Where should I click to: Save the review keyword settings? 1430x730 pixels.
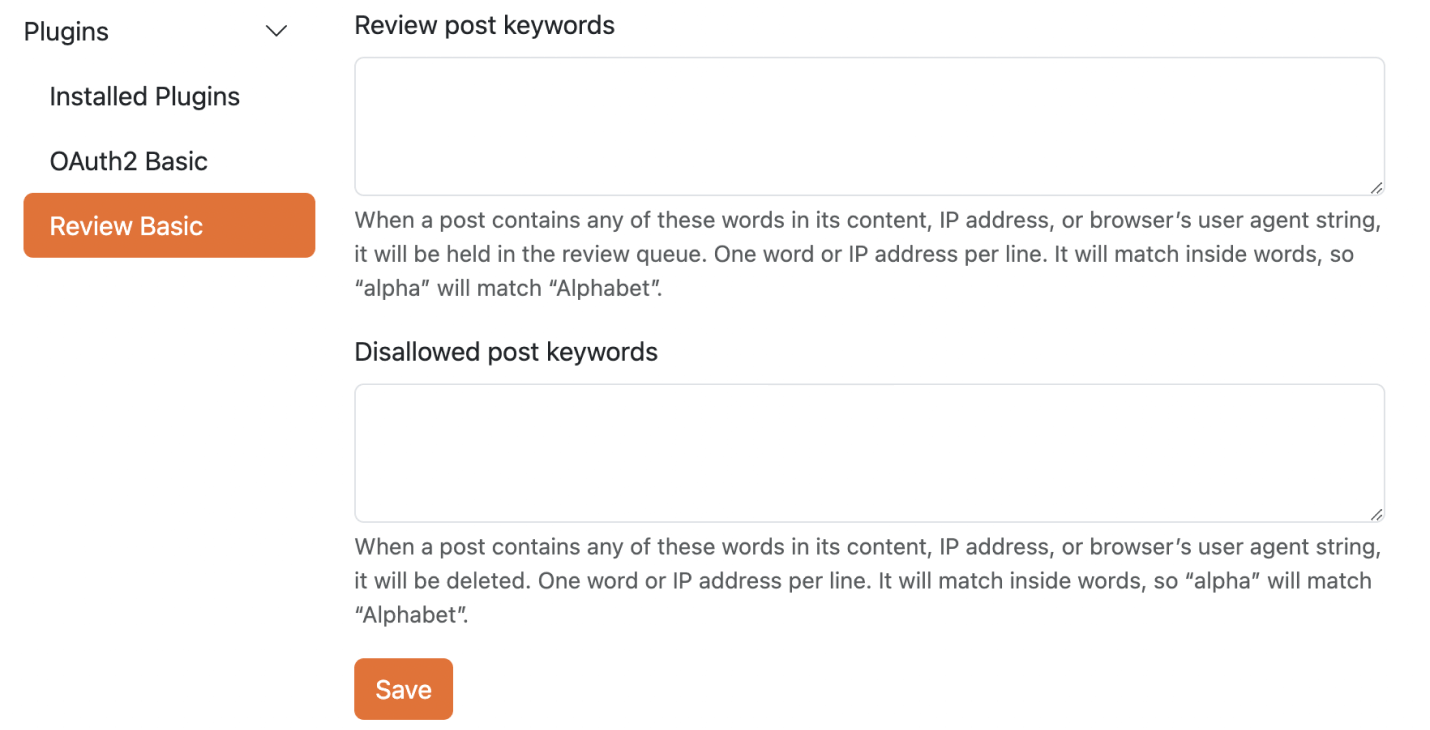pyautogui.click(x=403, y=689)
